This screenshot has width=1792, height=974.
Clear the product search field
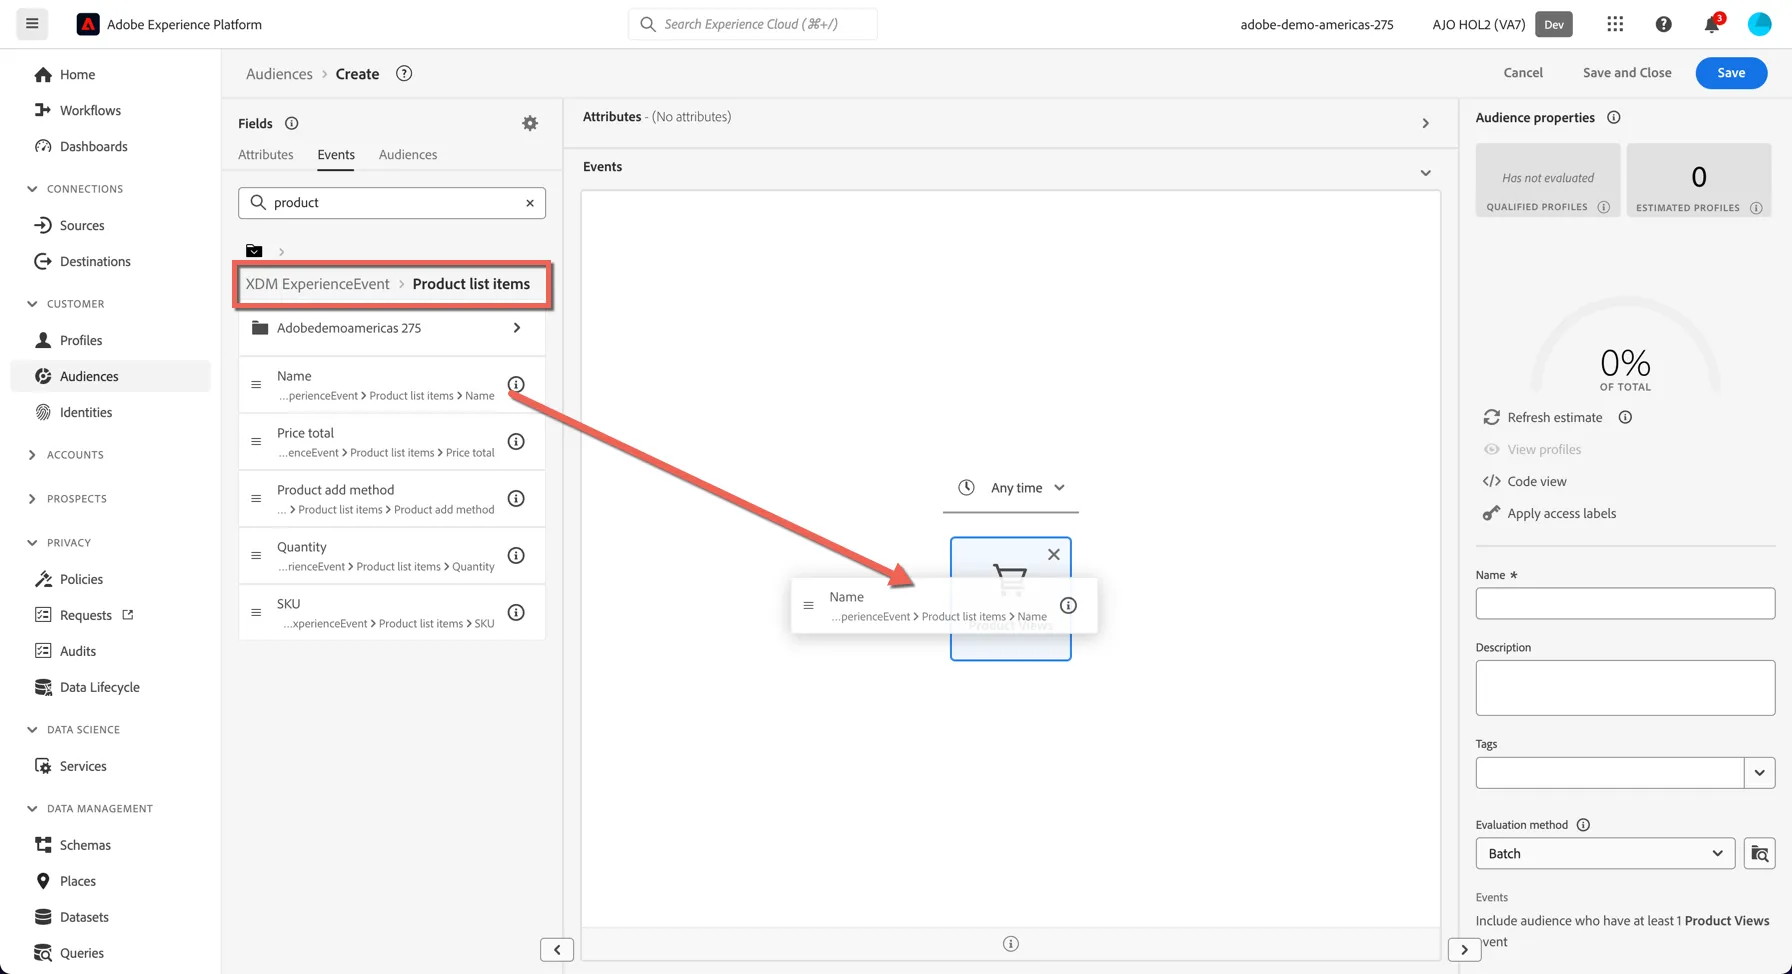pyautogui.click(x=530, y=203)
